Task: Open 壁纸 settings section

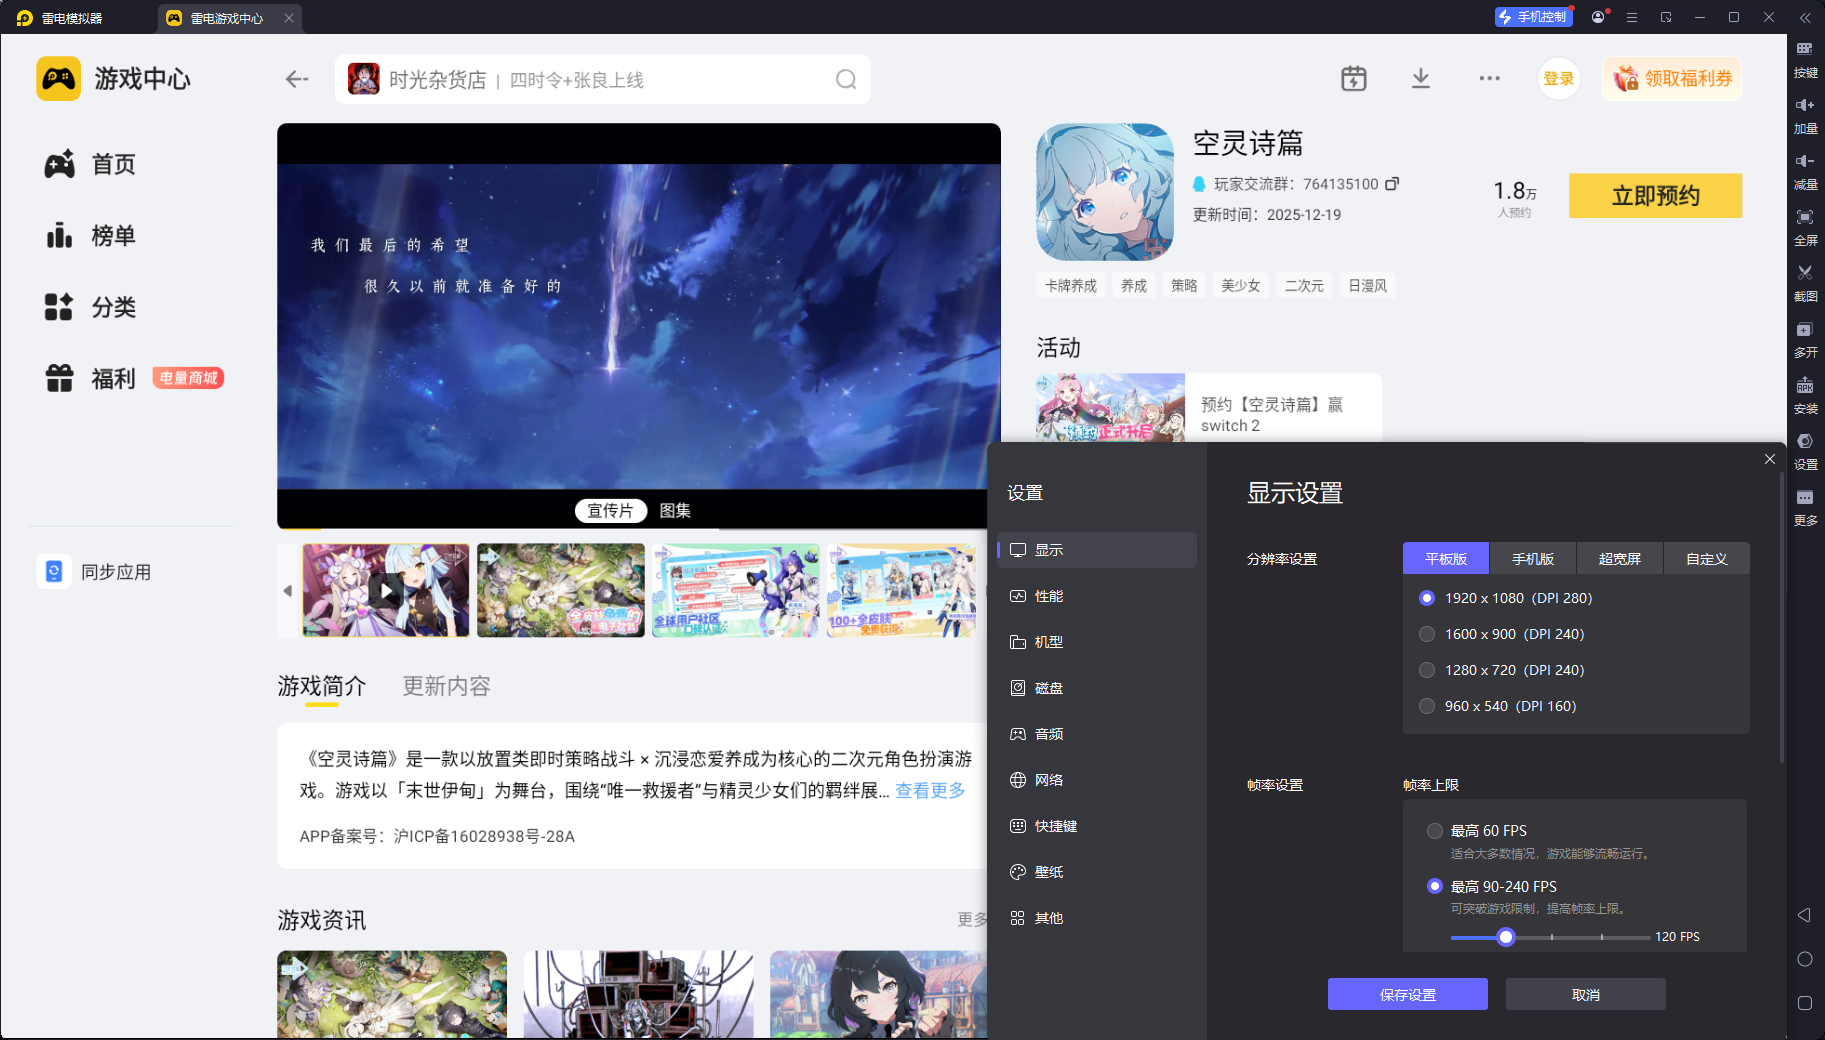Action: [1097, 872]
